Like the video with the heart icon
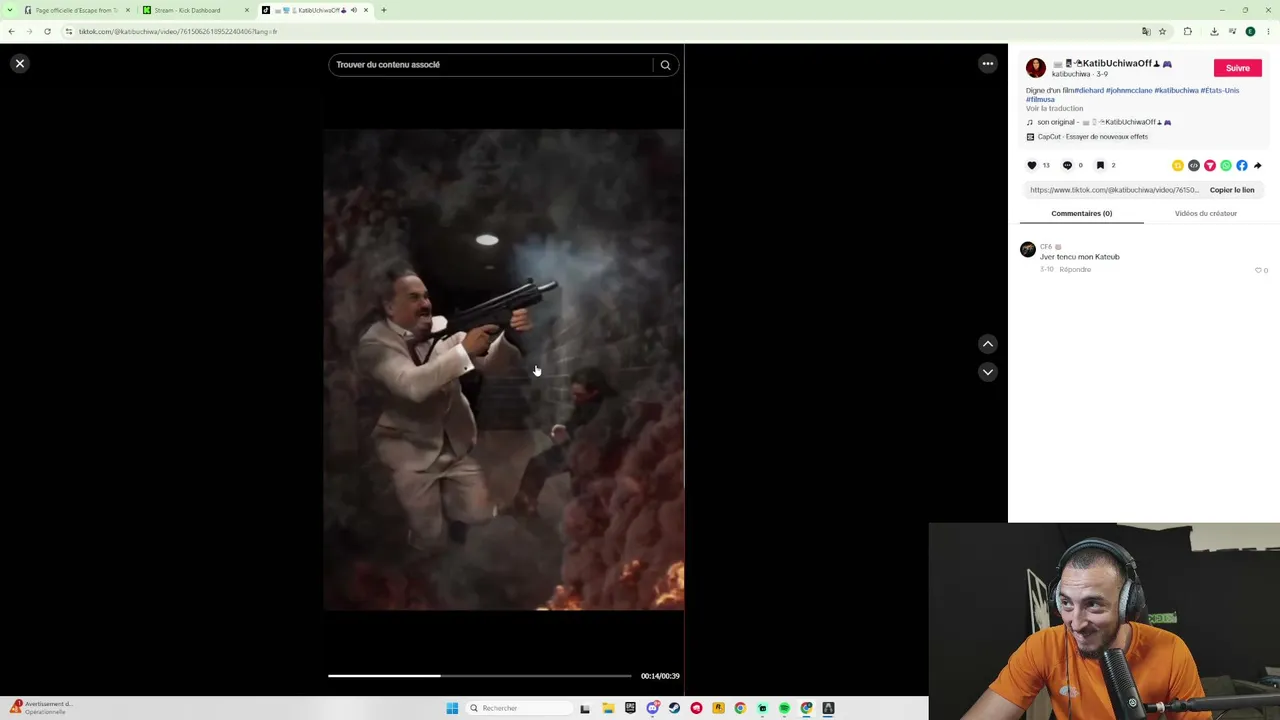The image size is (1280, 720). pos(1032,166)
